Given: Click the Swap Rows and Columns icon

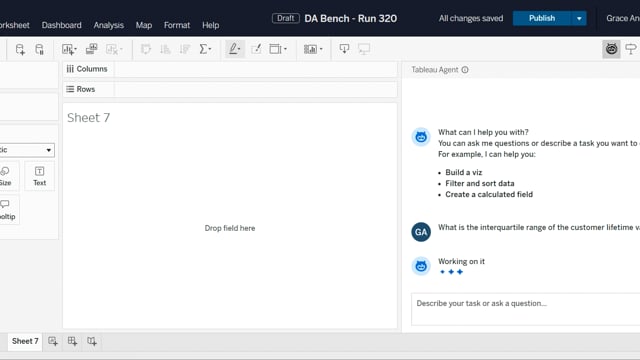Looking at the screenshot, I should click(x=146, y=49).
